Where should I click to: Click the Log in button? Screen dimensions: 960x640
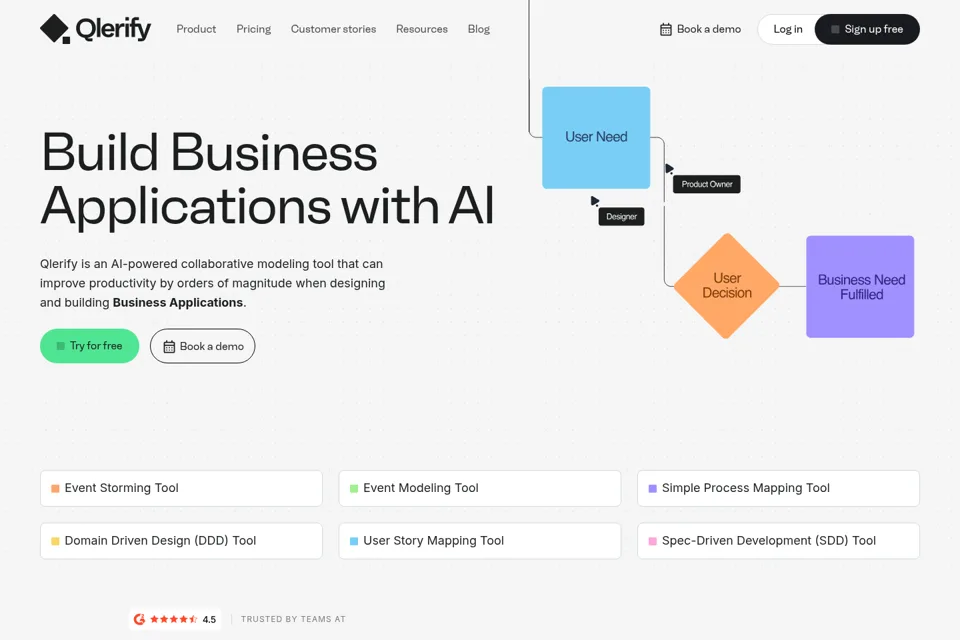click(787, 29)
